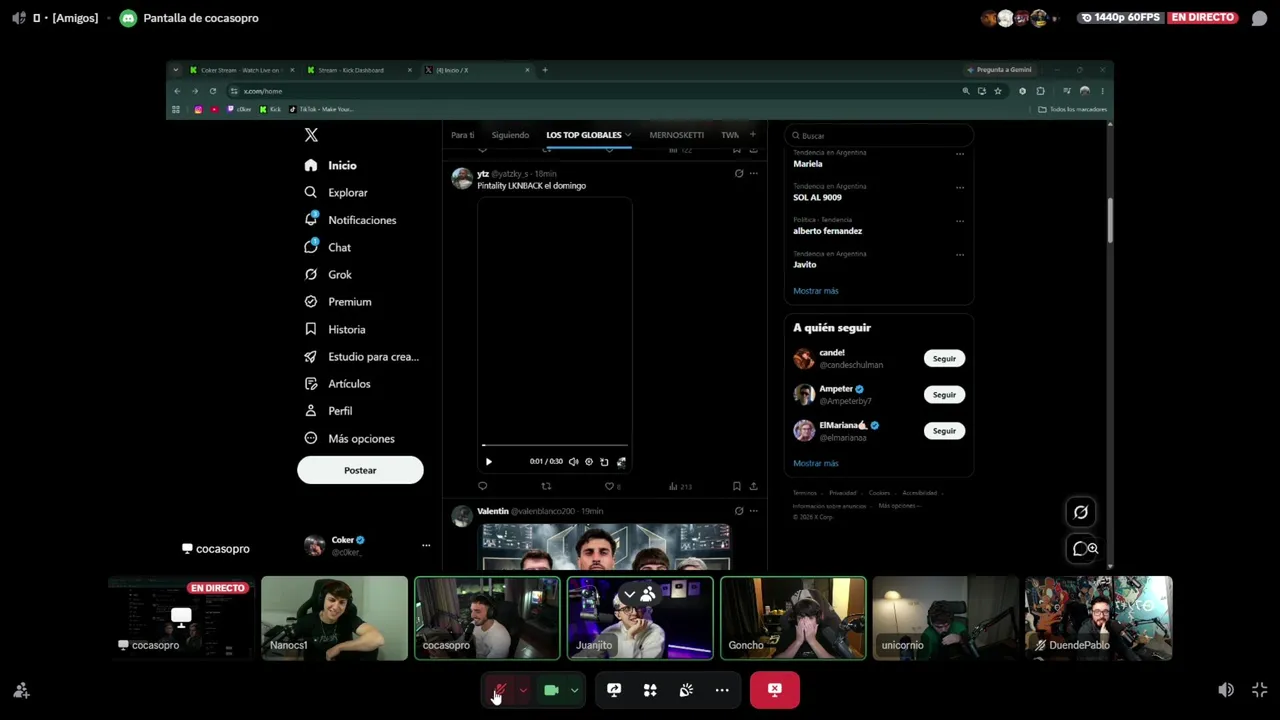
Task: Open camera options arrow beside the camera
Action: point(574,690)
